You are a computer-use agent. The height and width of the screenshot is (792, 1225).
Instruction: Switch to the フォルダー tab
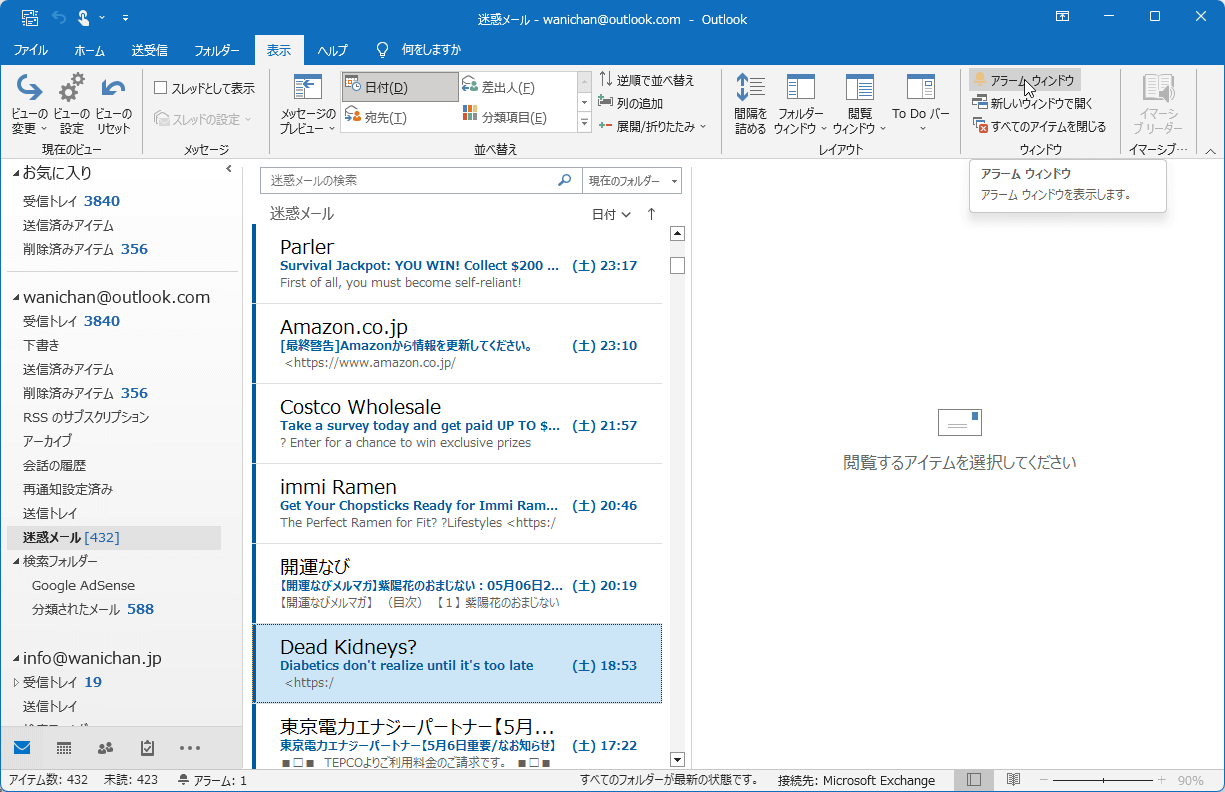click(x=217, y=50)
